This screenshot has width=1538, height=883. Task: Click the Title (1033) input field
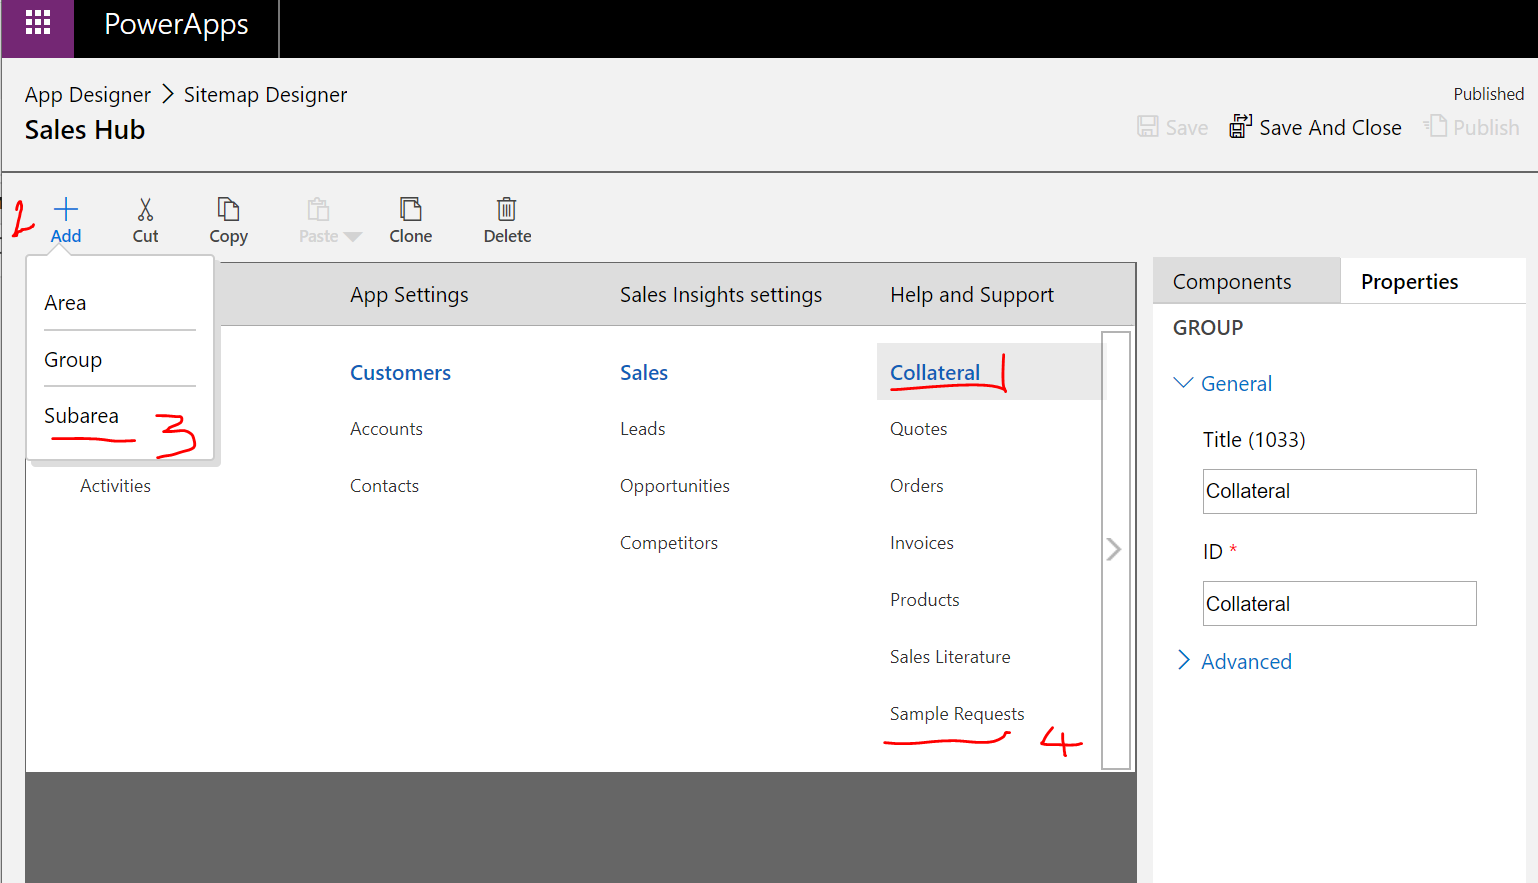point(1339,491)
